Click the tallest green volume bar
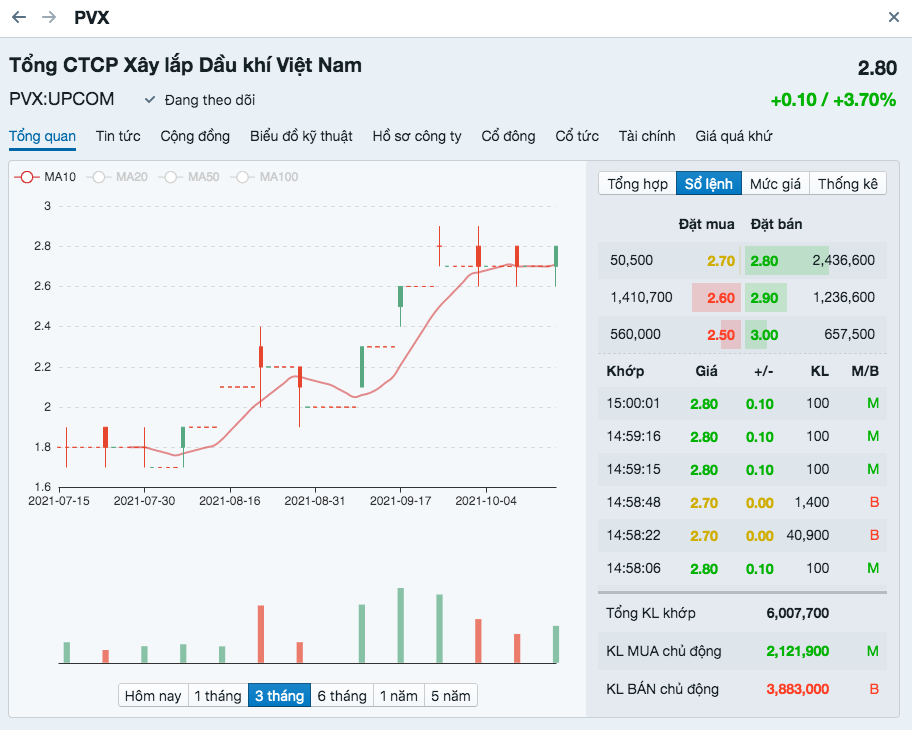This screenshot has height=730, width=912. (401, 625)
